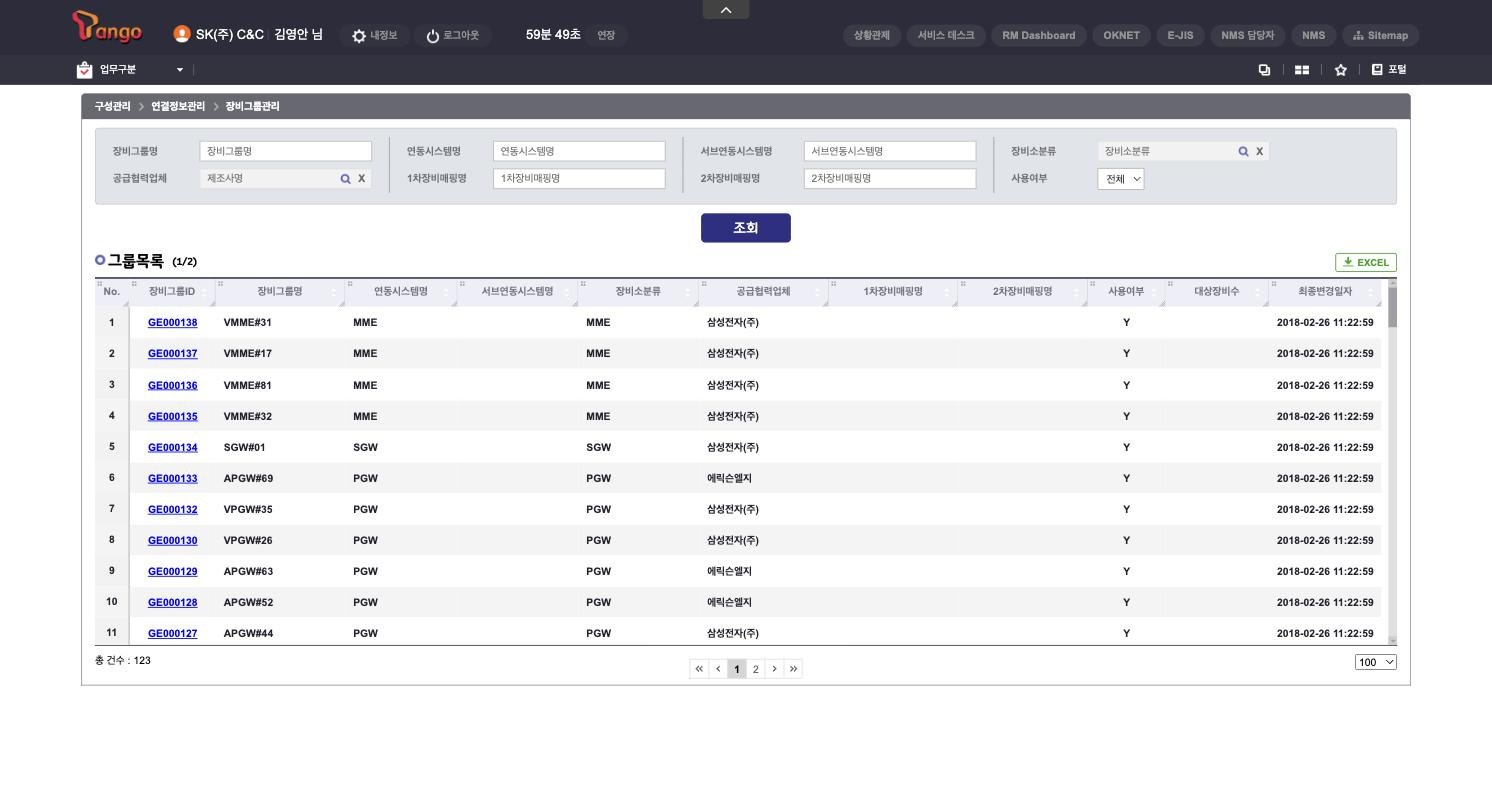Go to page 2 of the list
Viewport: 1492px width, 812px height.
tap(756, 669)
